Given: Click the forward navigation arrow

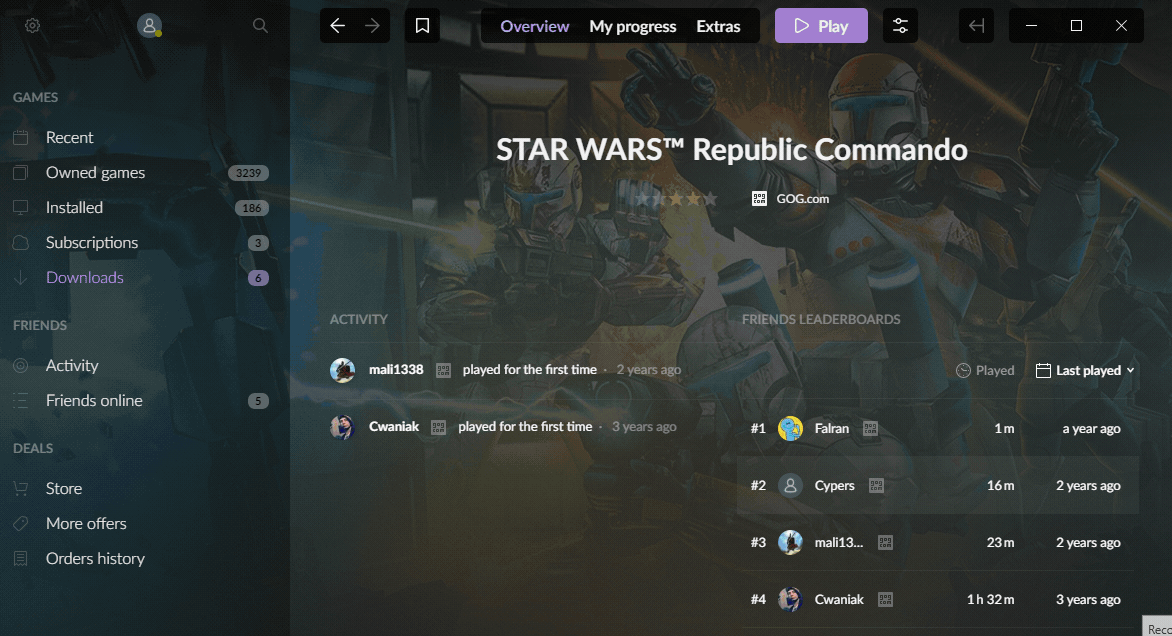Looking at the screenshot, I should click(371, 25).
